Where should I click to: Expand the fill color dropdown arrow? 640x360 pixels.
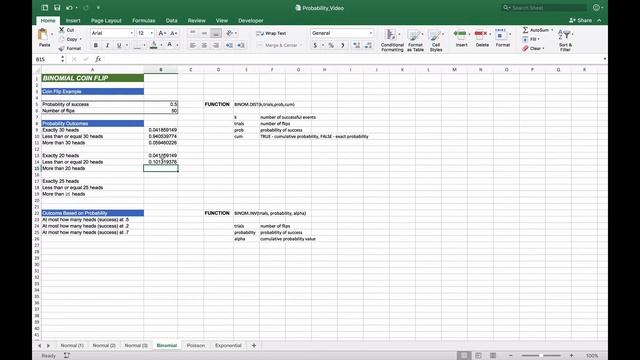161,45
